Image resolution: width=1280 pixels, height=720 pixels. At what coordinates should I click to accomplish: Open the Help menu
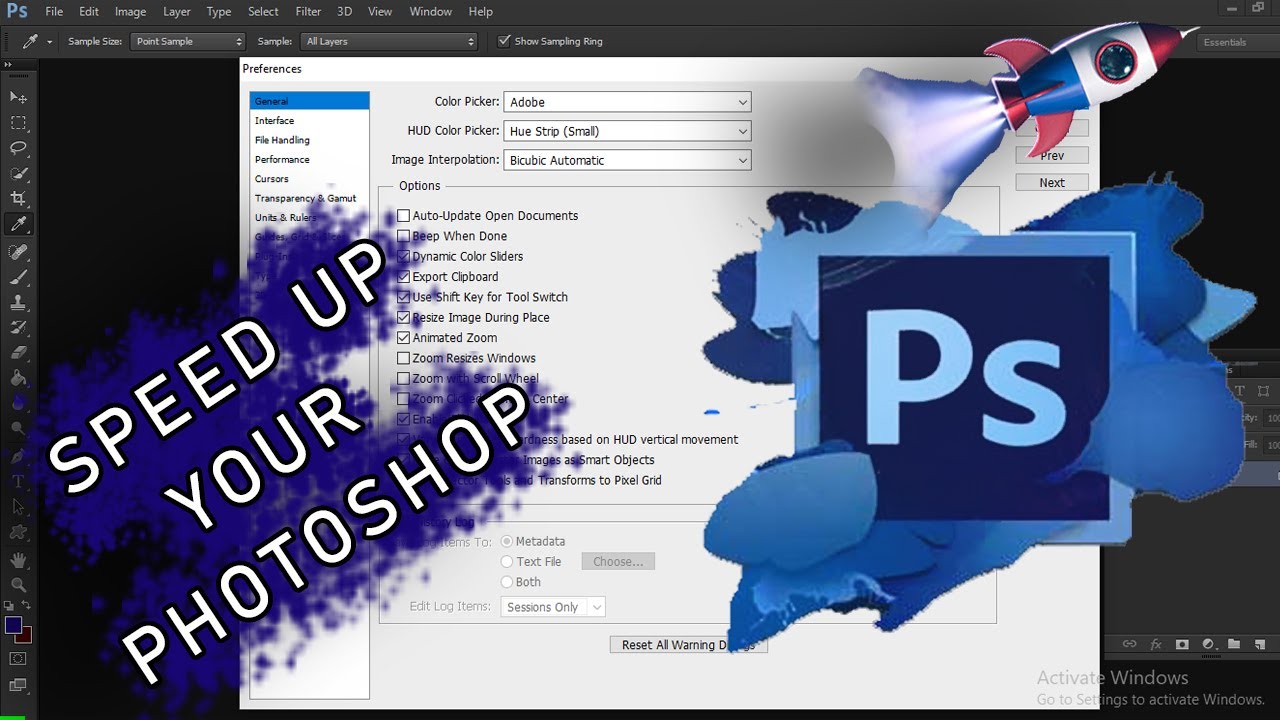pos(481,12)
